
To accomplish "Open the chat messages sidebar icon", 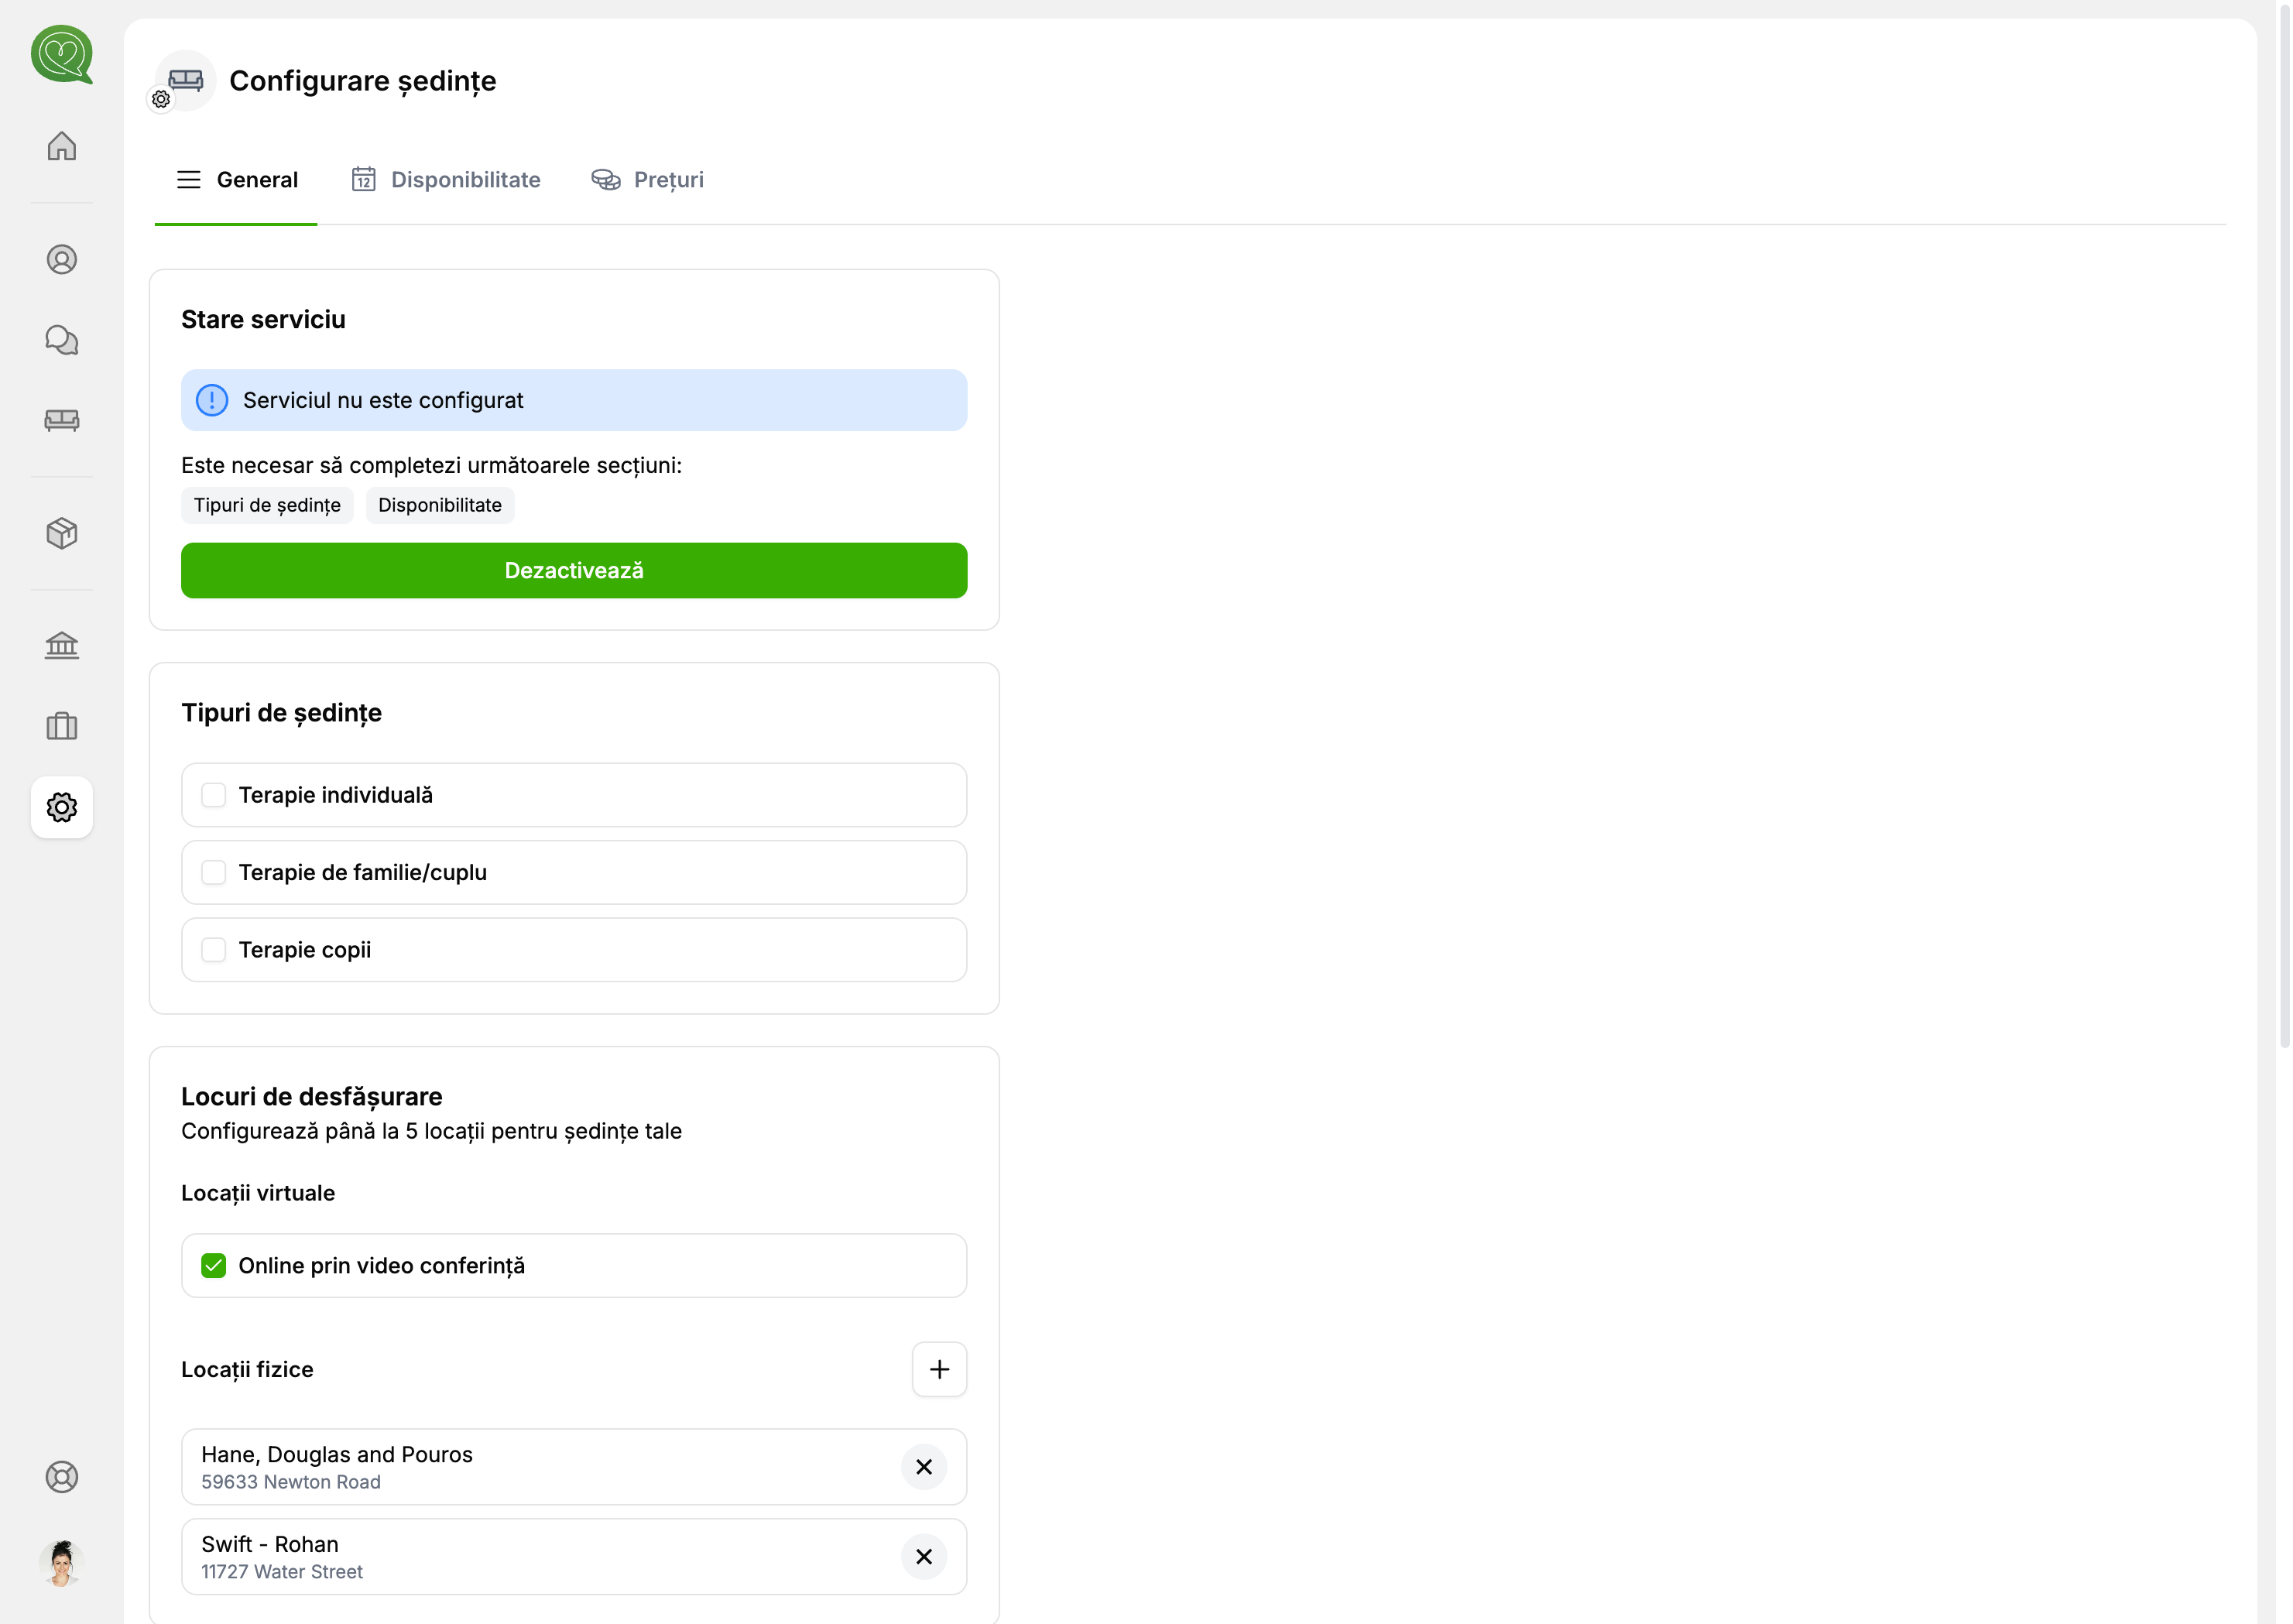I will coord(62,340).
